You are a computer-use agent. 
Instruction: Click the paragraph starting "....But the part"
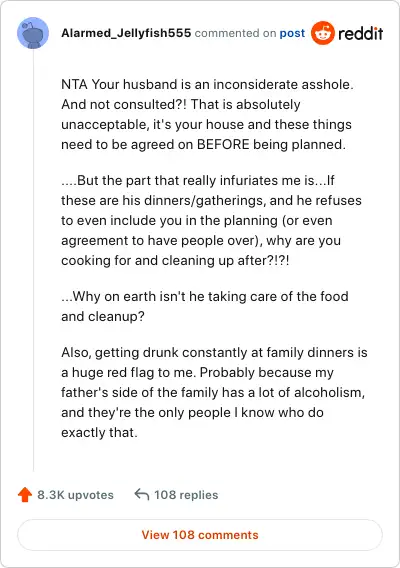coord(211,220)
